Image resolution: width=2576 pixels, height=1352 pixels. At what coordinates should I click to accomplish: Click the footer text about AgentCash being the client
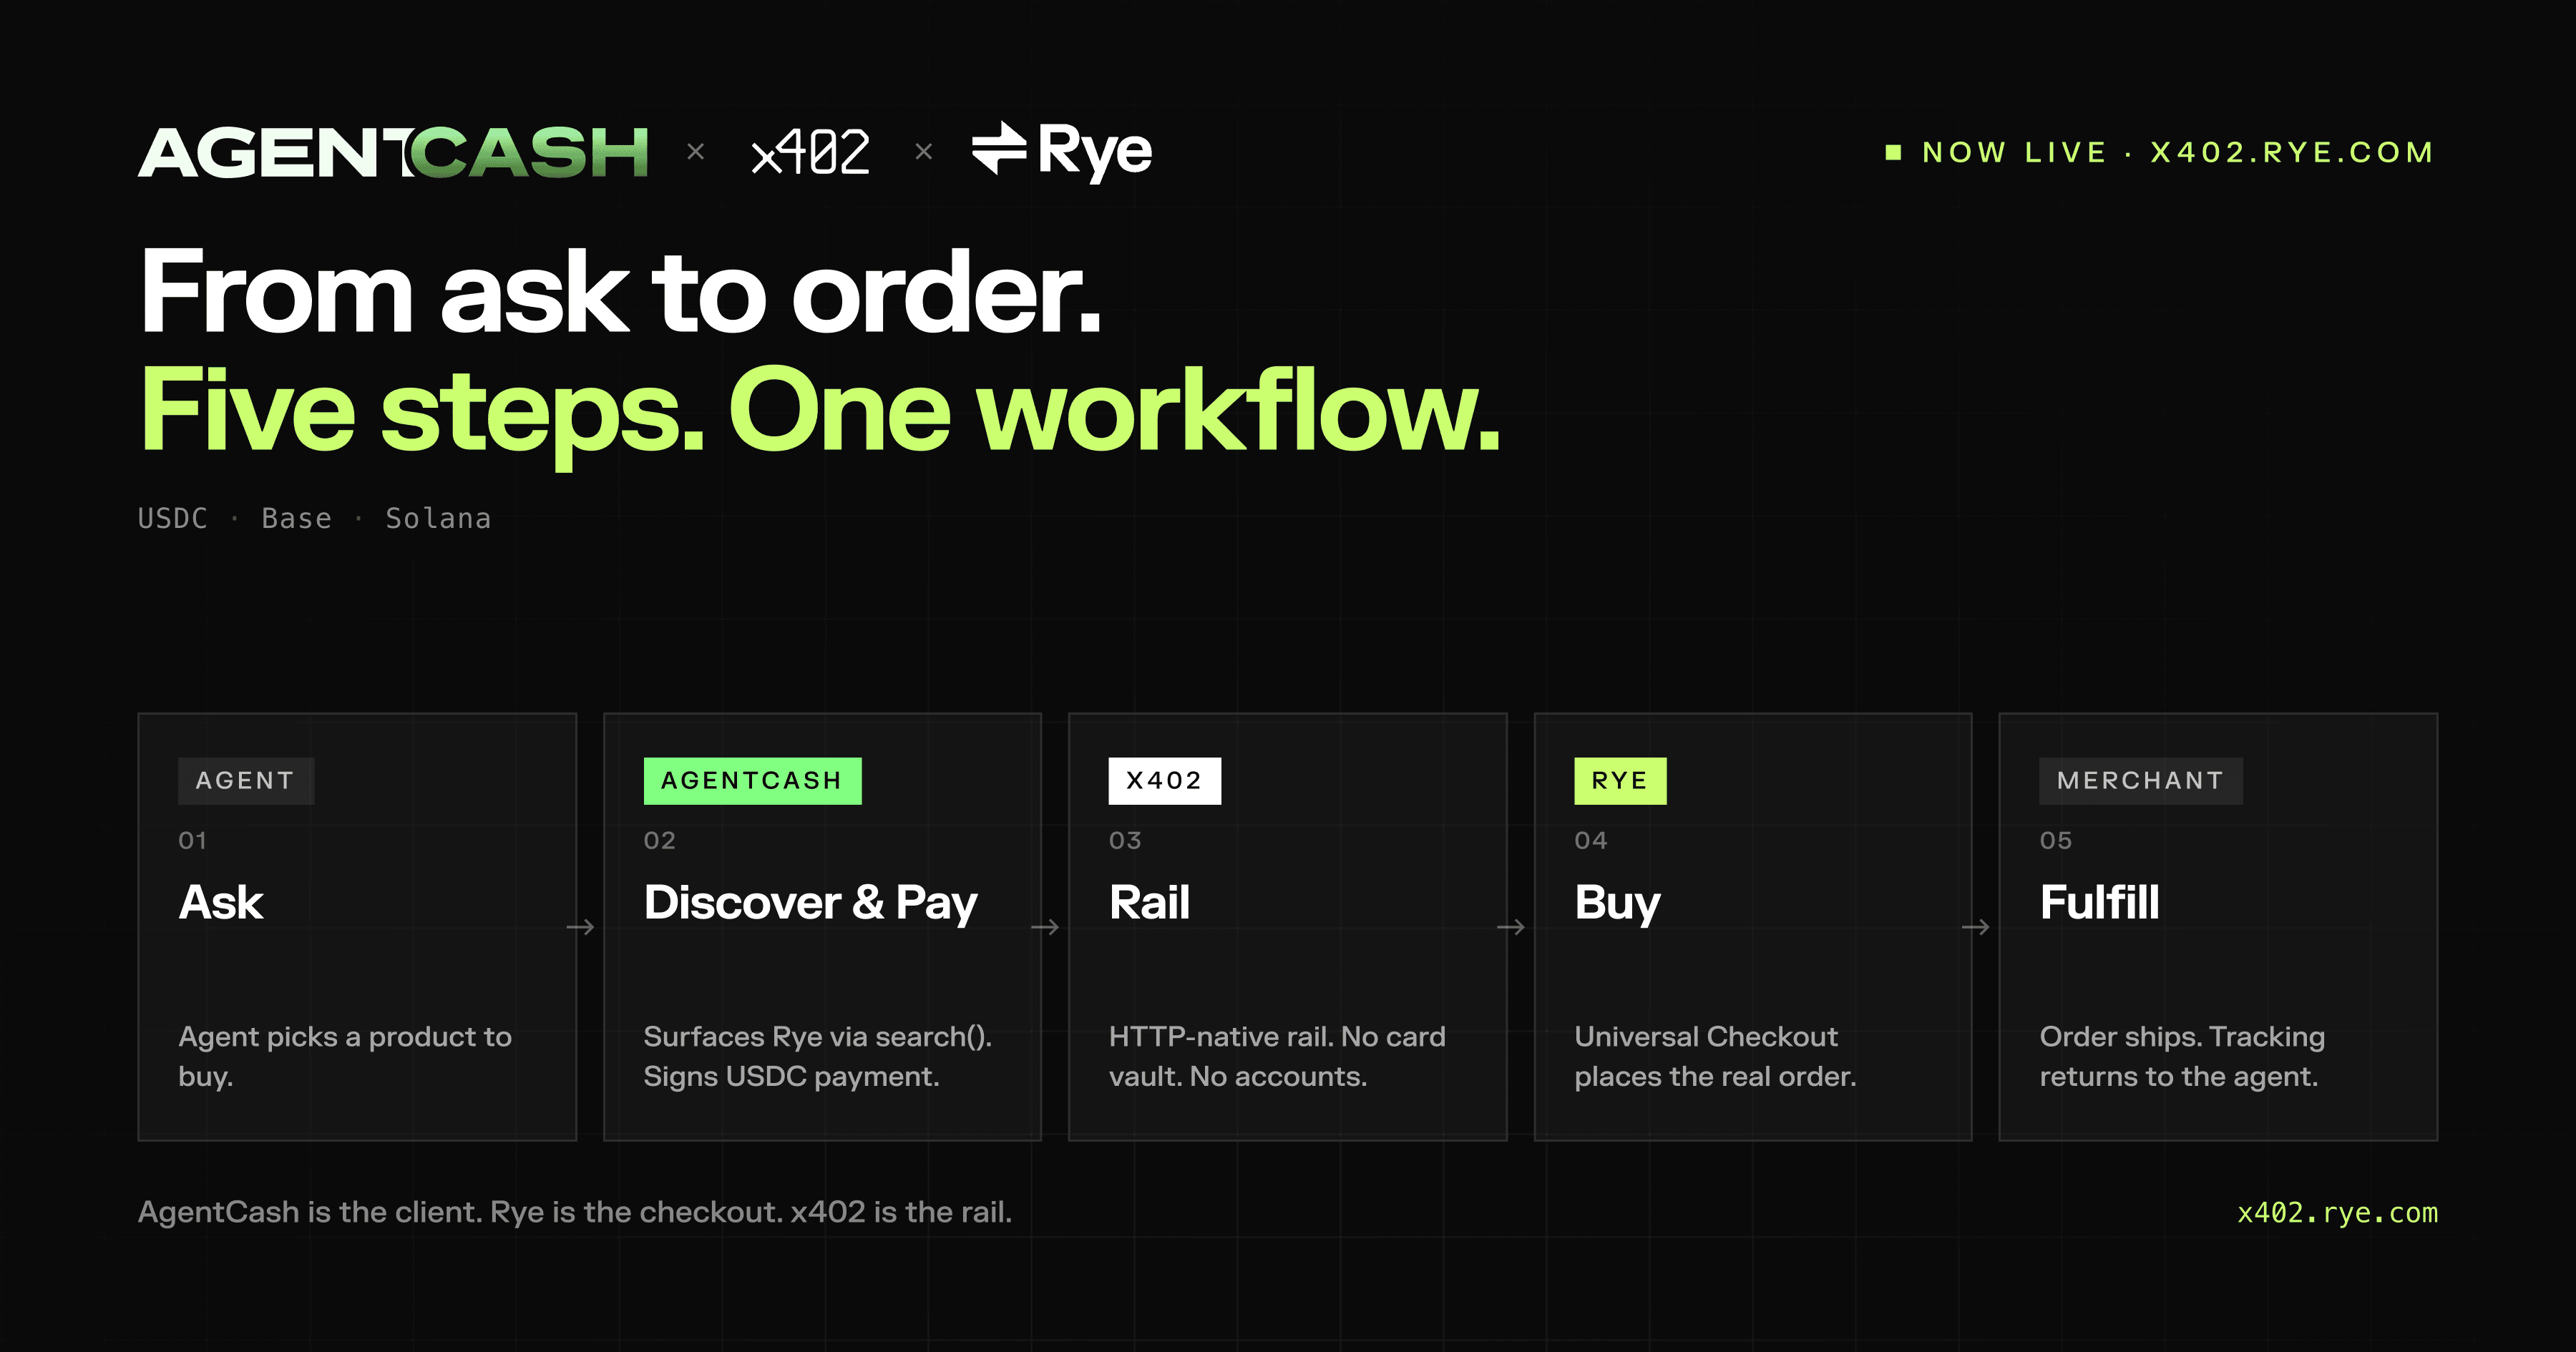576,1212
